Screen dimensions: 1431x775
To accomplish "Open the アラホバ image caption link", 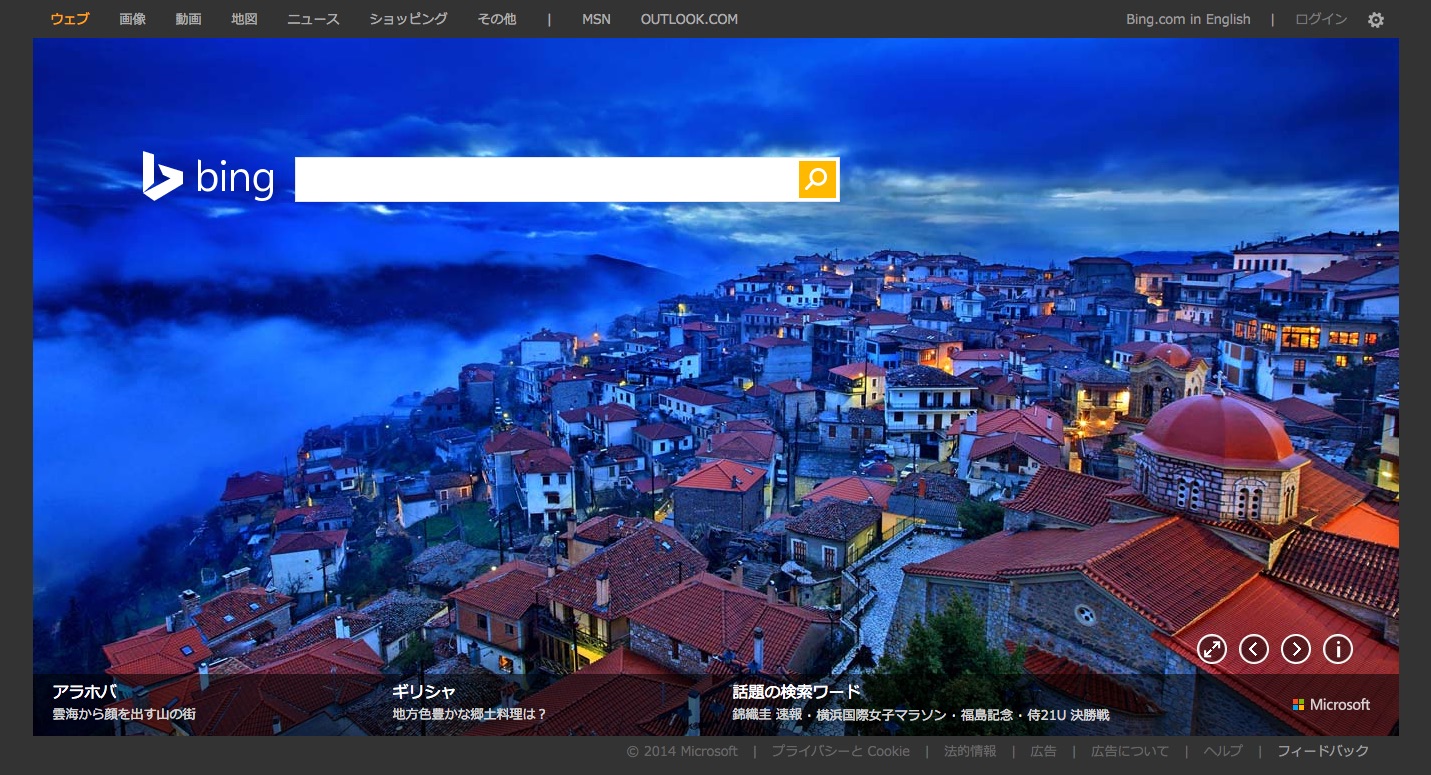I will click(x=85, y=691).
